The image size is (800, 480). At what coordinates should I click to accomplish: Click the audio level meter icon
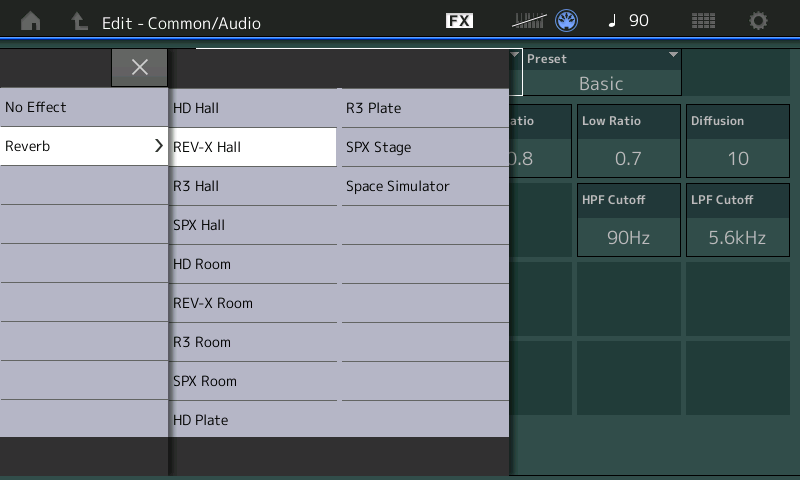click(x=530, y=21)
